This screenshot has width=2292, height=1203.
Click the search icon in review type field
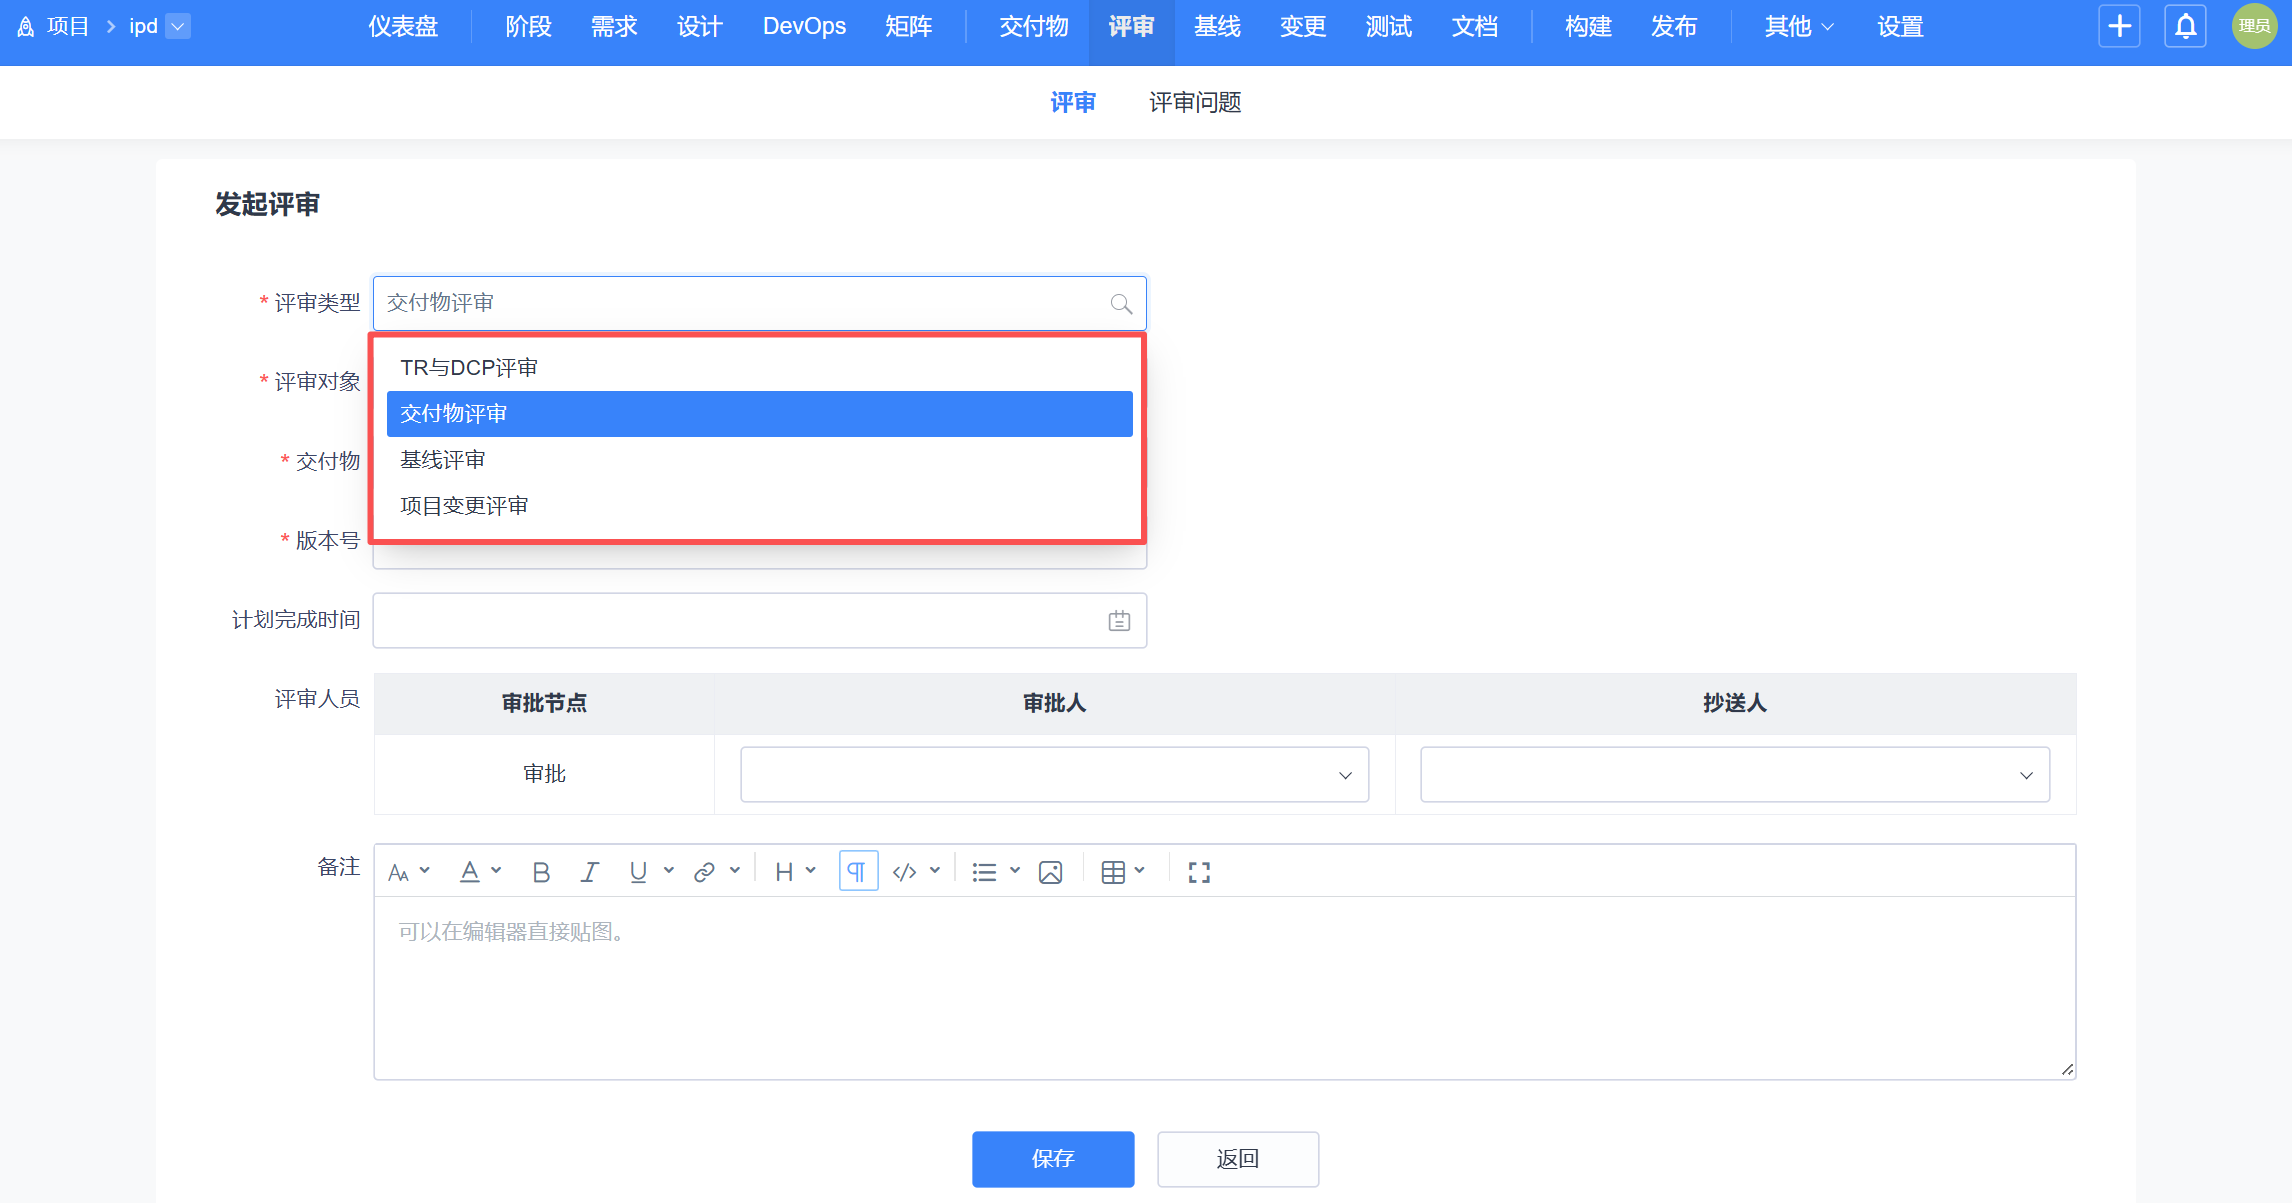tap(1121, 304)
